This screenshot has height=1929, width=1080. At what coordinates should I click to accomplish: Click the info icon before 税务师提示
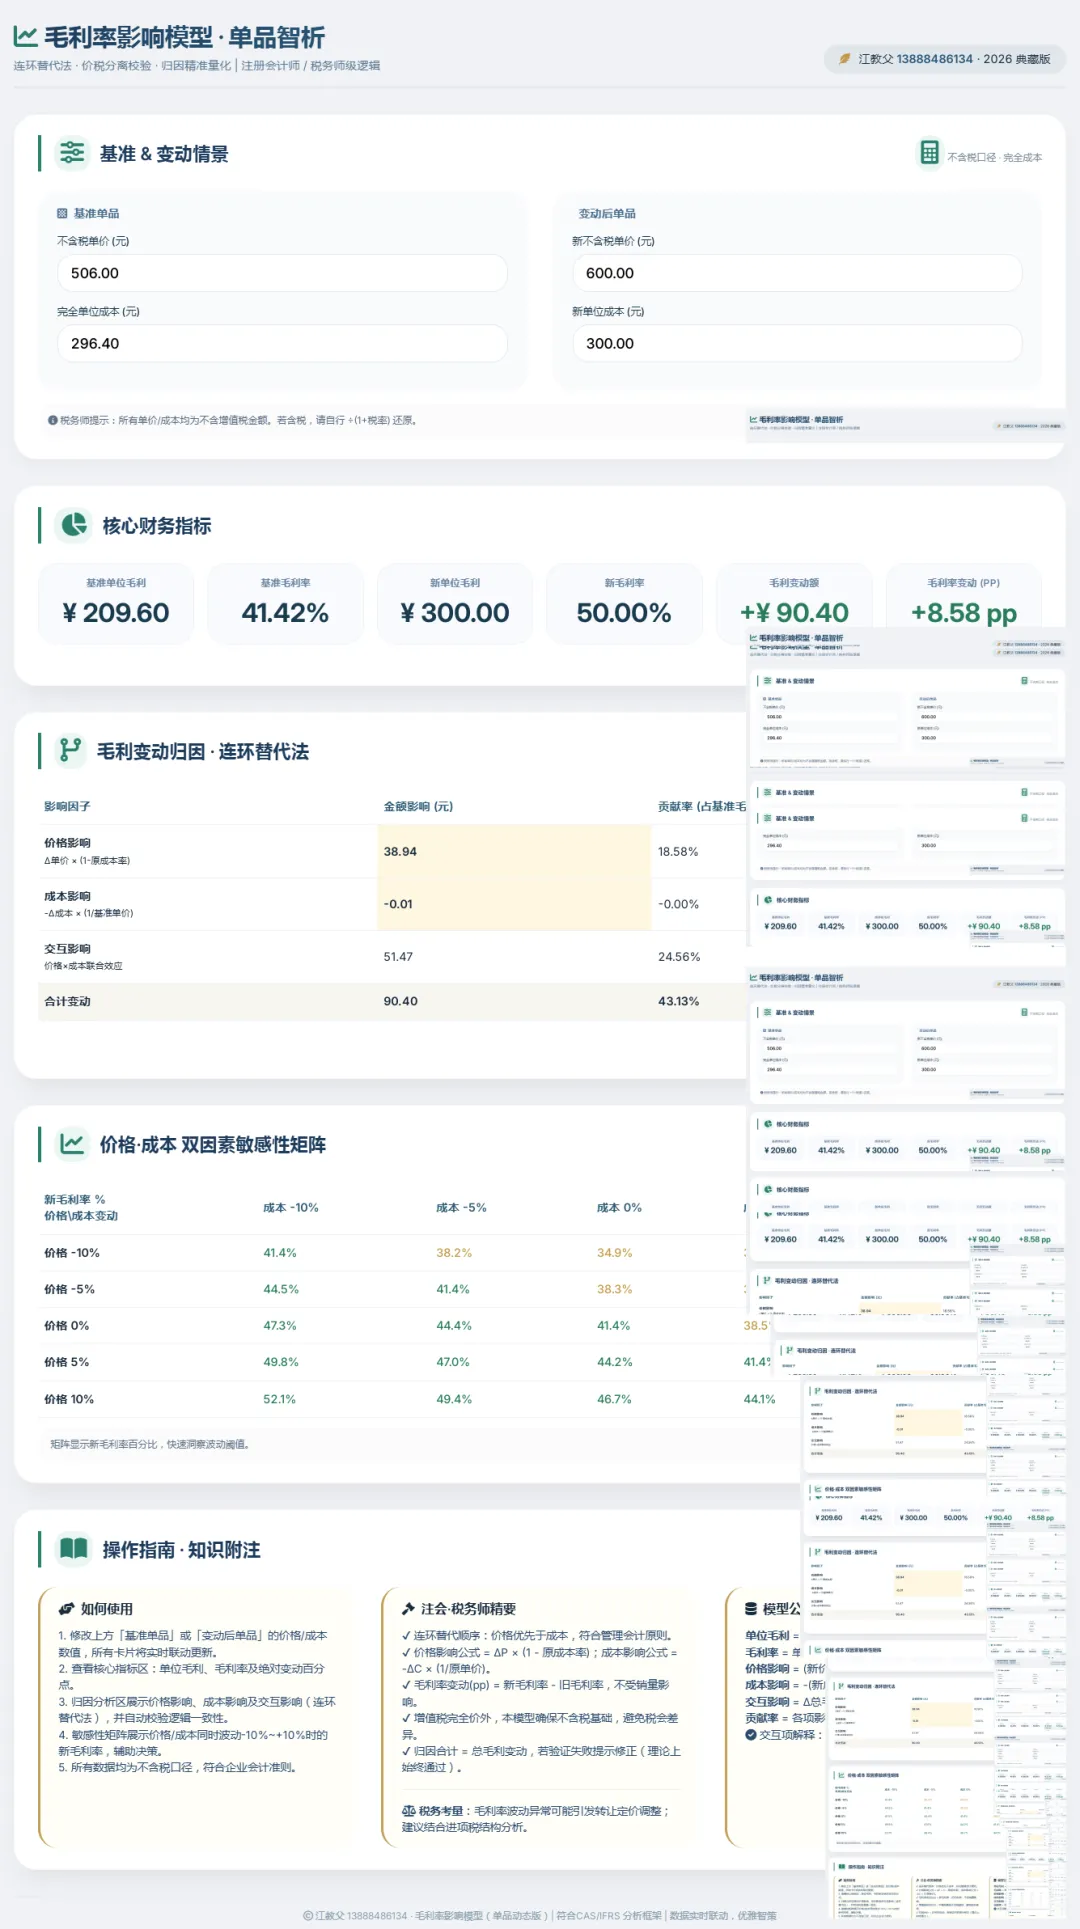click(x=52, y=420)
